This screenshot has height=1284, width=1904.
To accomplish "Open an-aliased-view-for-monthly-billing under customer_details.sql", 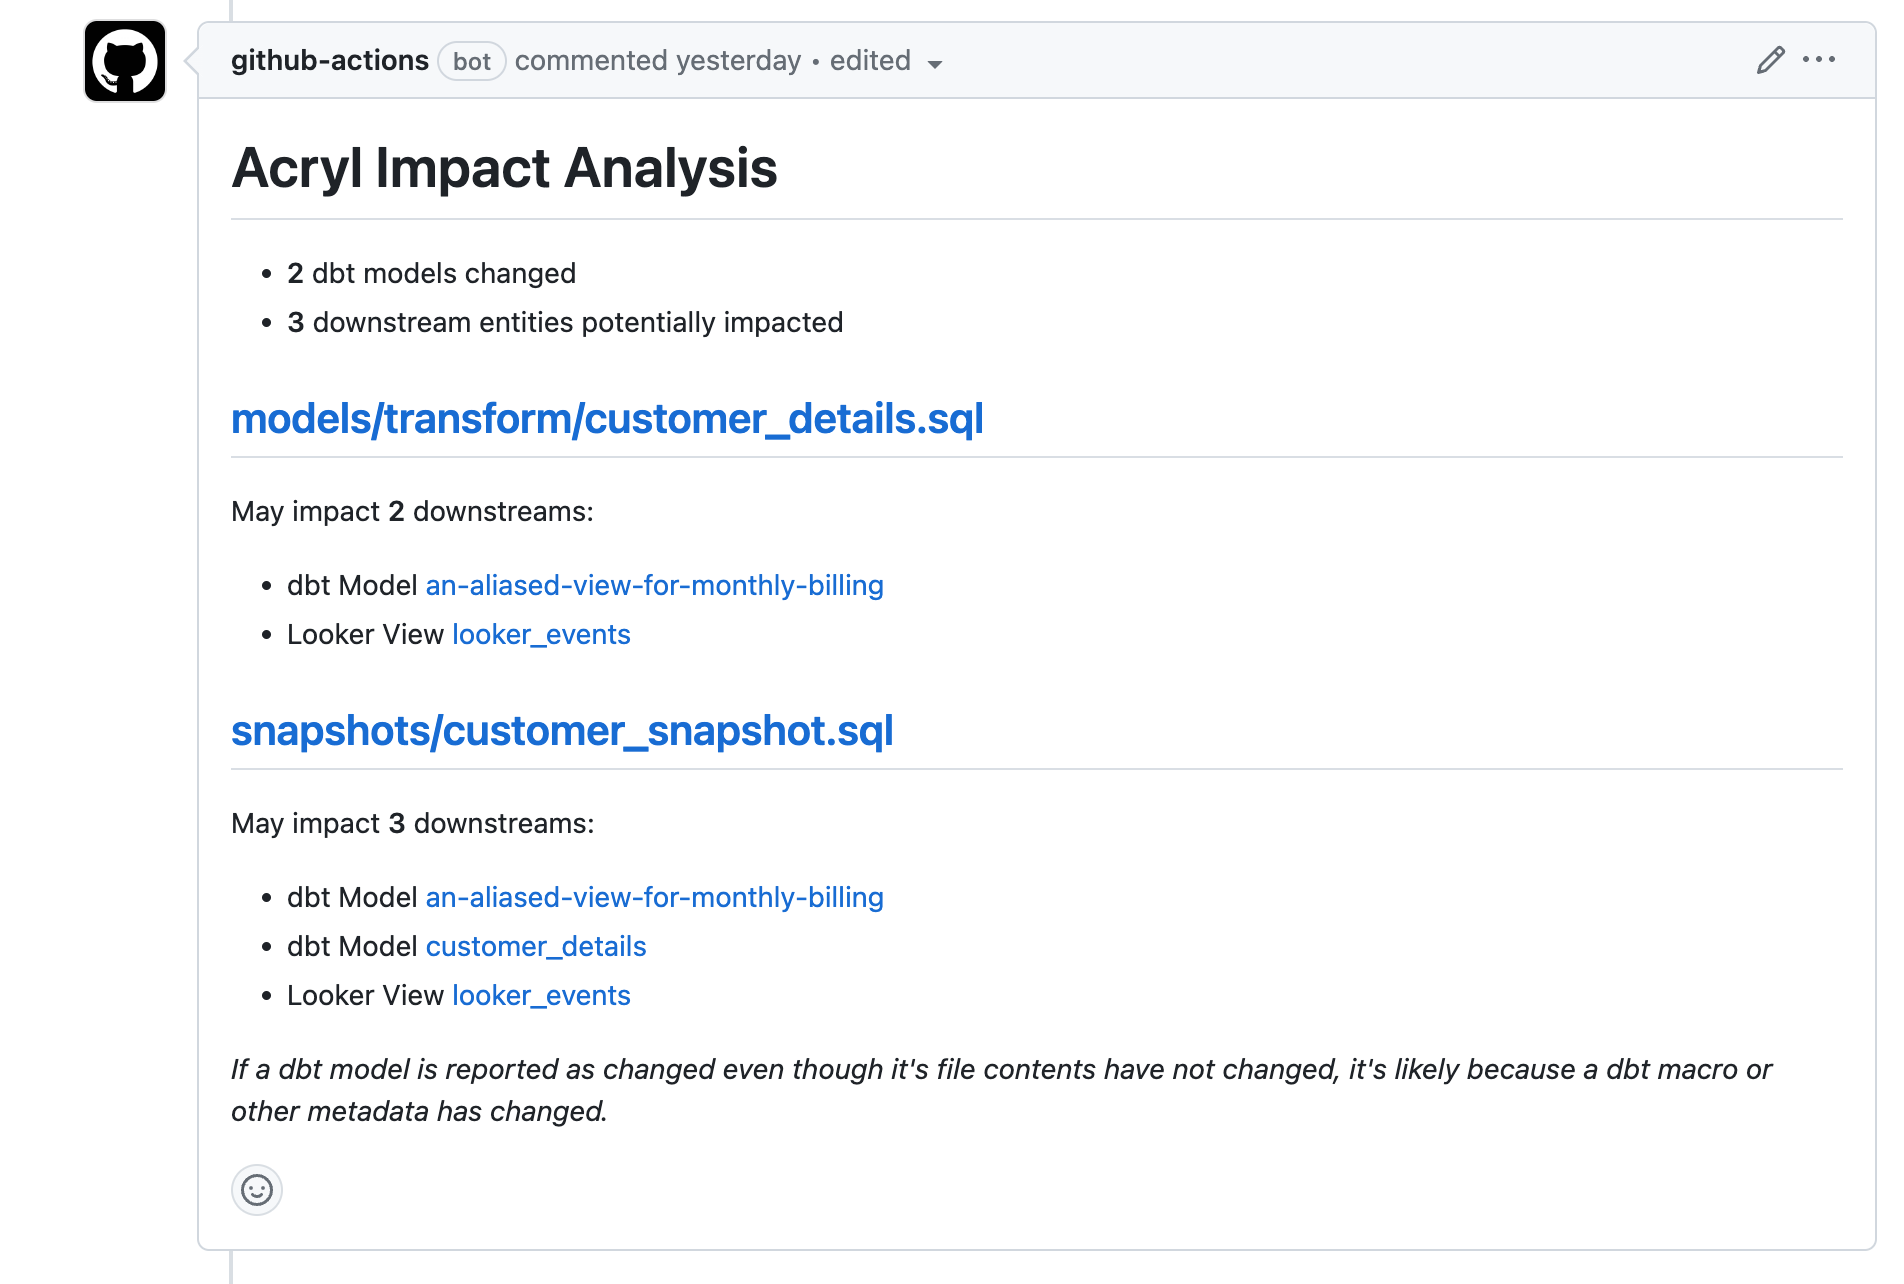I will pos(655,585).
